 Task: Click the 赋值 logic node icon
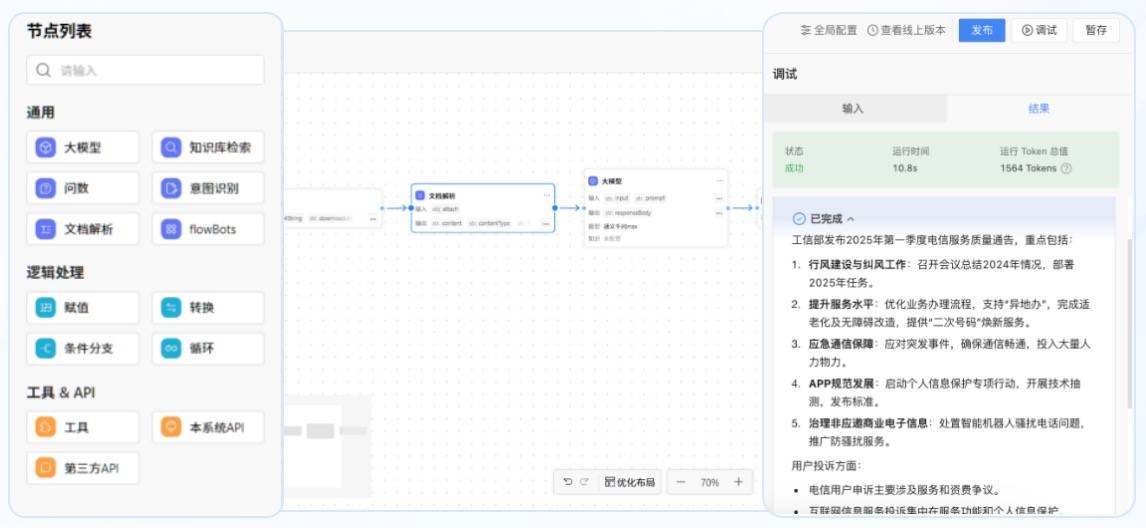point(45,308)
